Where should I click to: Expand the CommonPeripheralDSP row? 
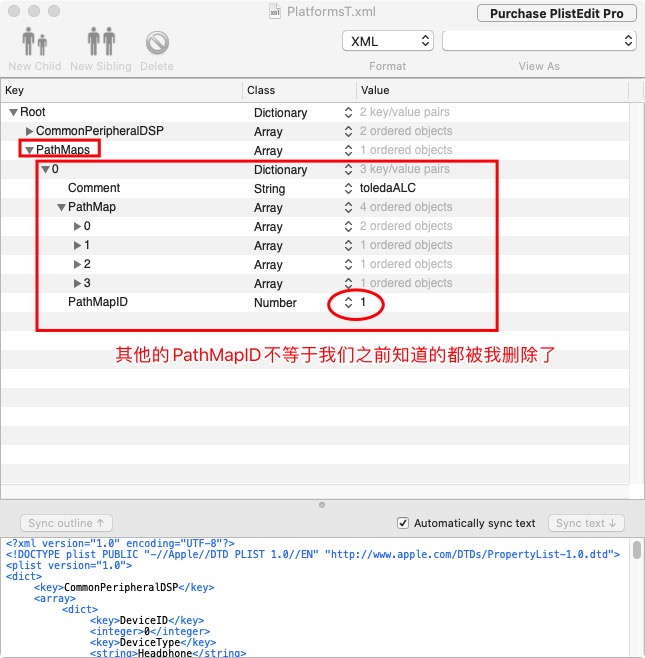coord(29,131)
